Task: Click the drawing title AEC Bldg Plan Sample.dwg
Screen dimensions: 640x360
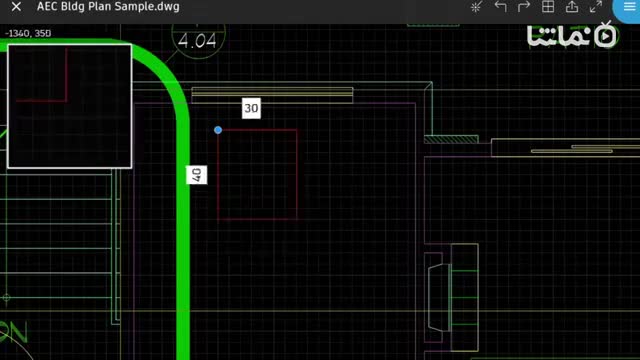Action: coord(108,7)
